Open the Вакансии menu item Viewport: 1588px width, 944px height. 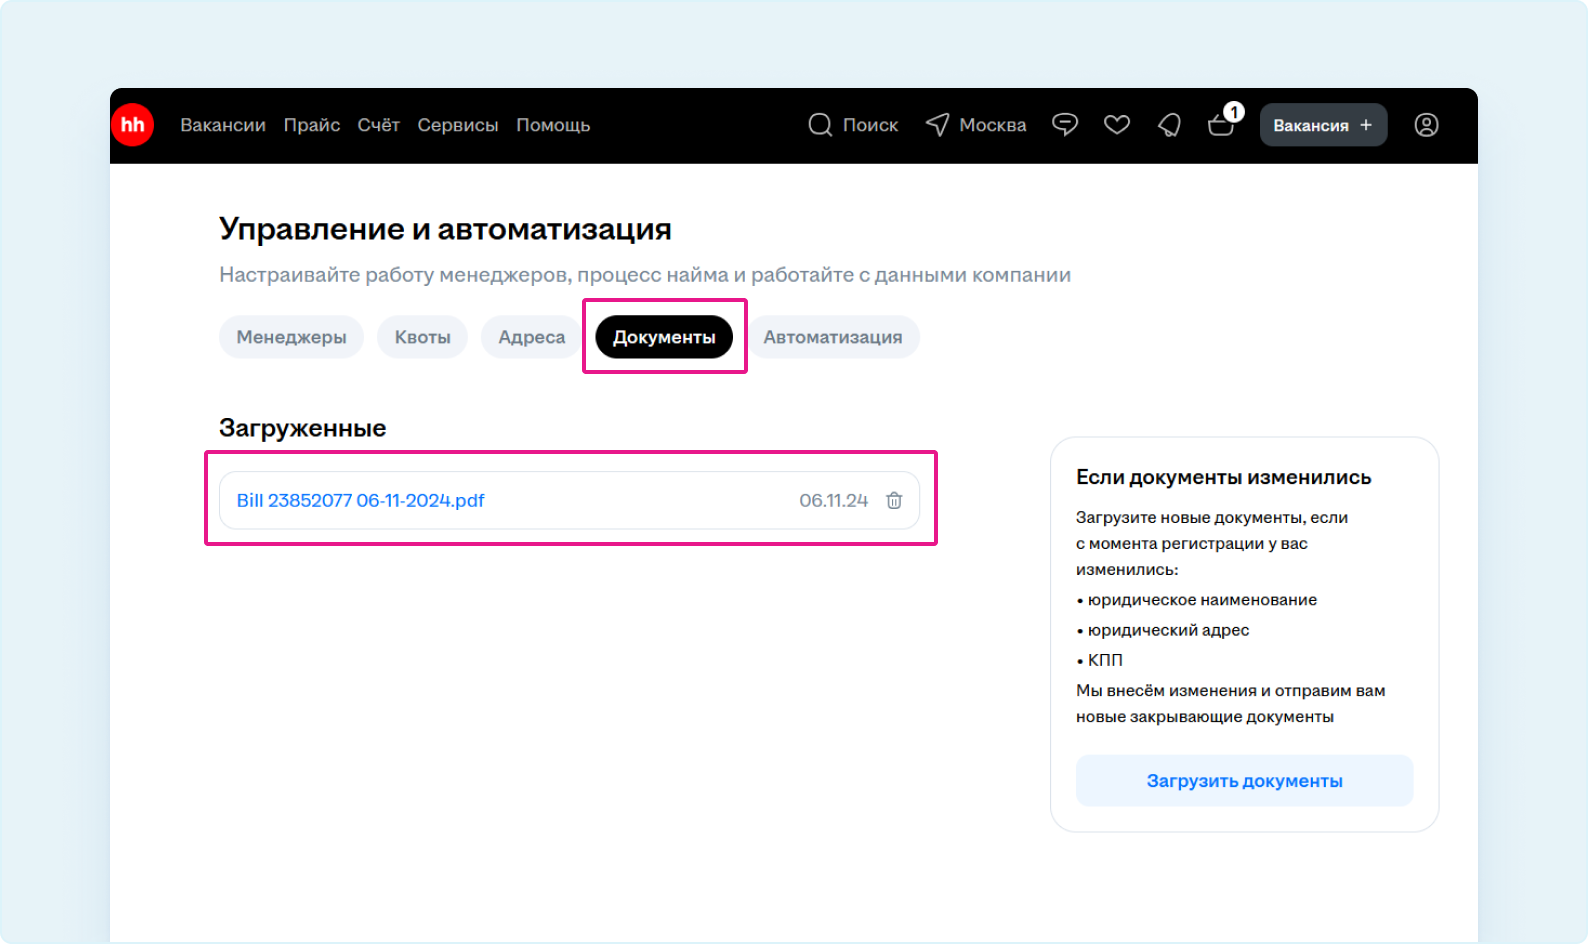(223, 125)
